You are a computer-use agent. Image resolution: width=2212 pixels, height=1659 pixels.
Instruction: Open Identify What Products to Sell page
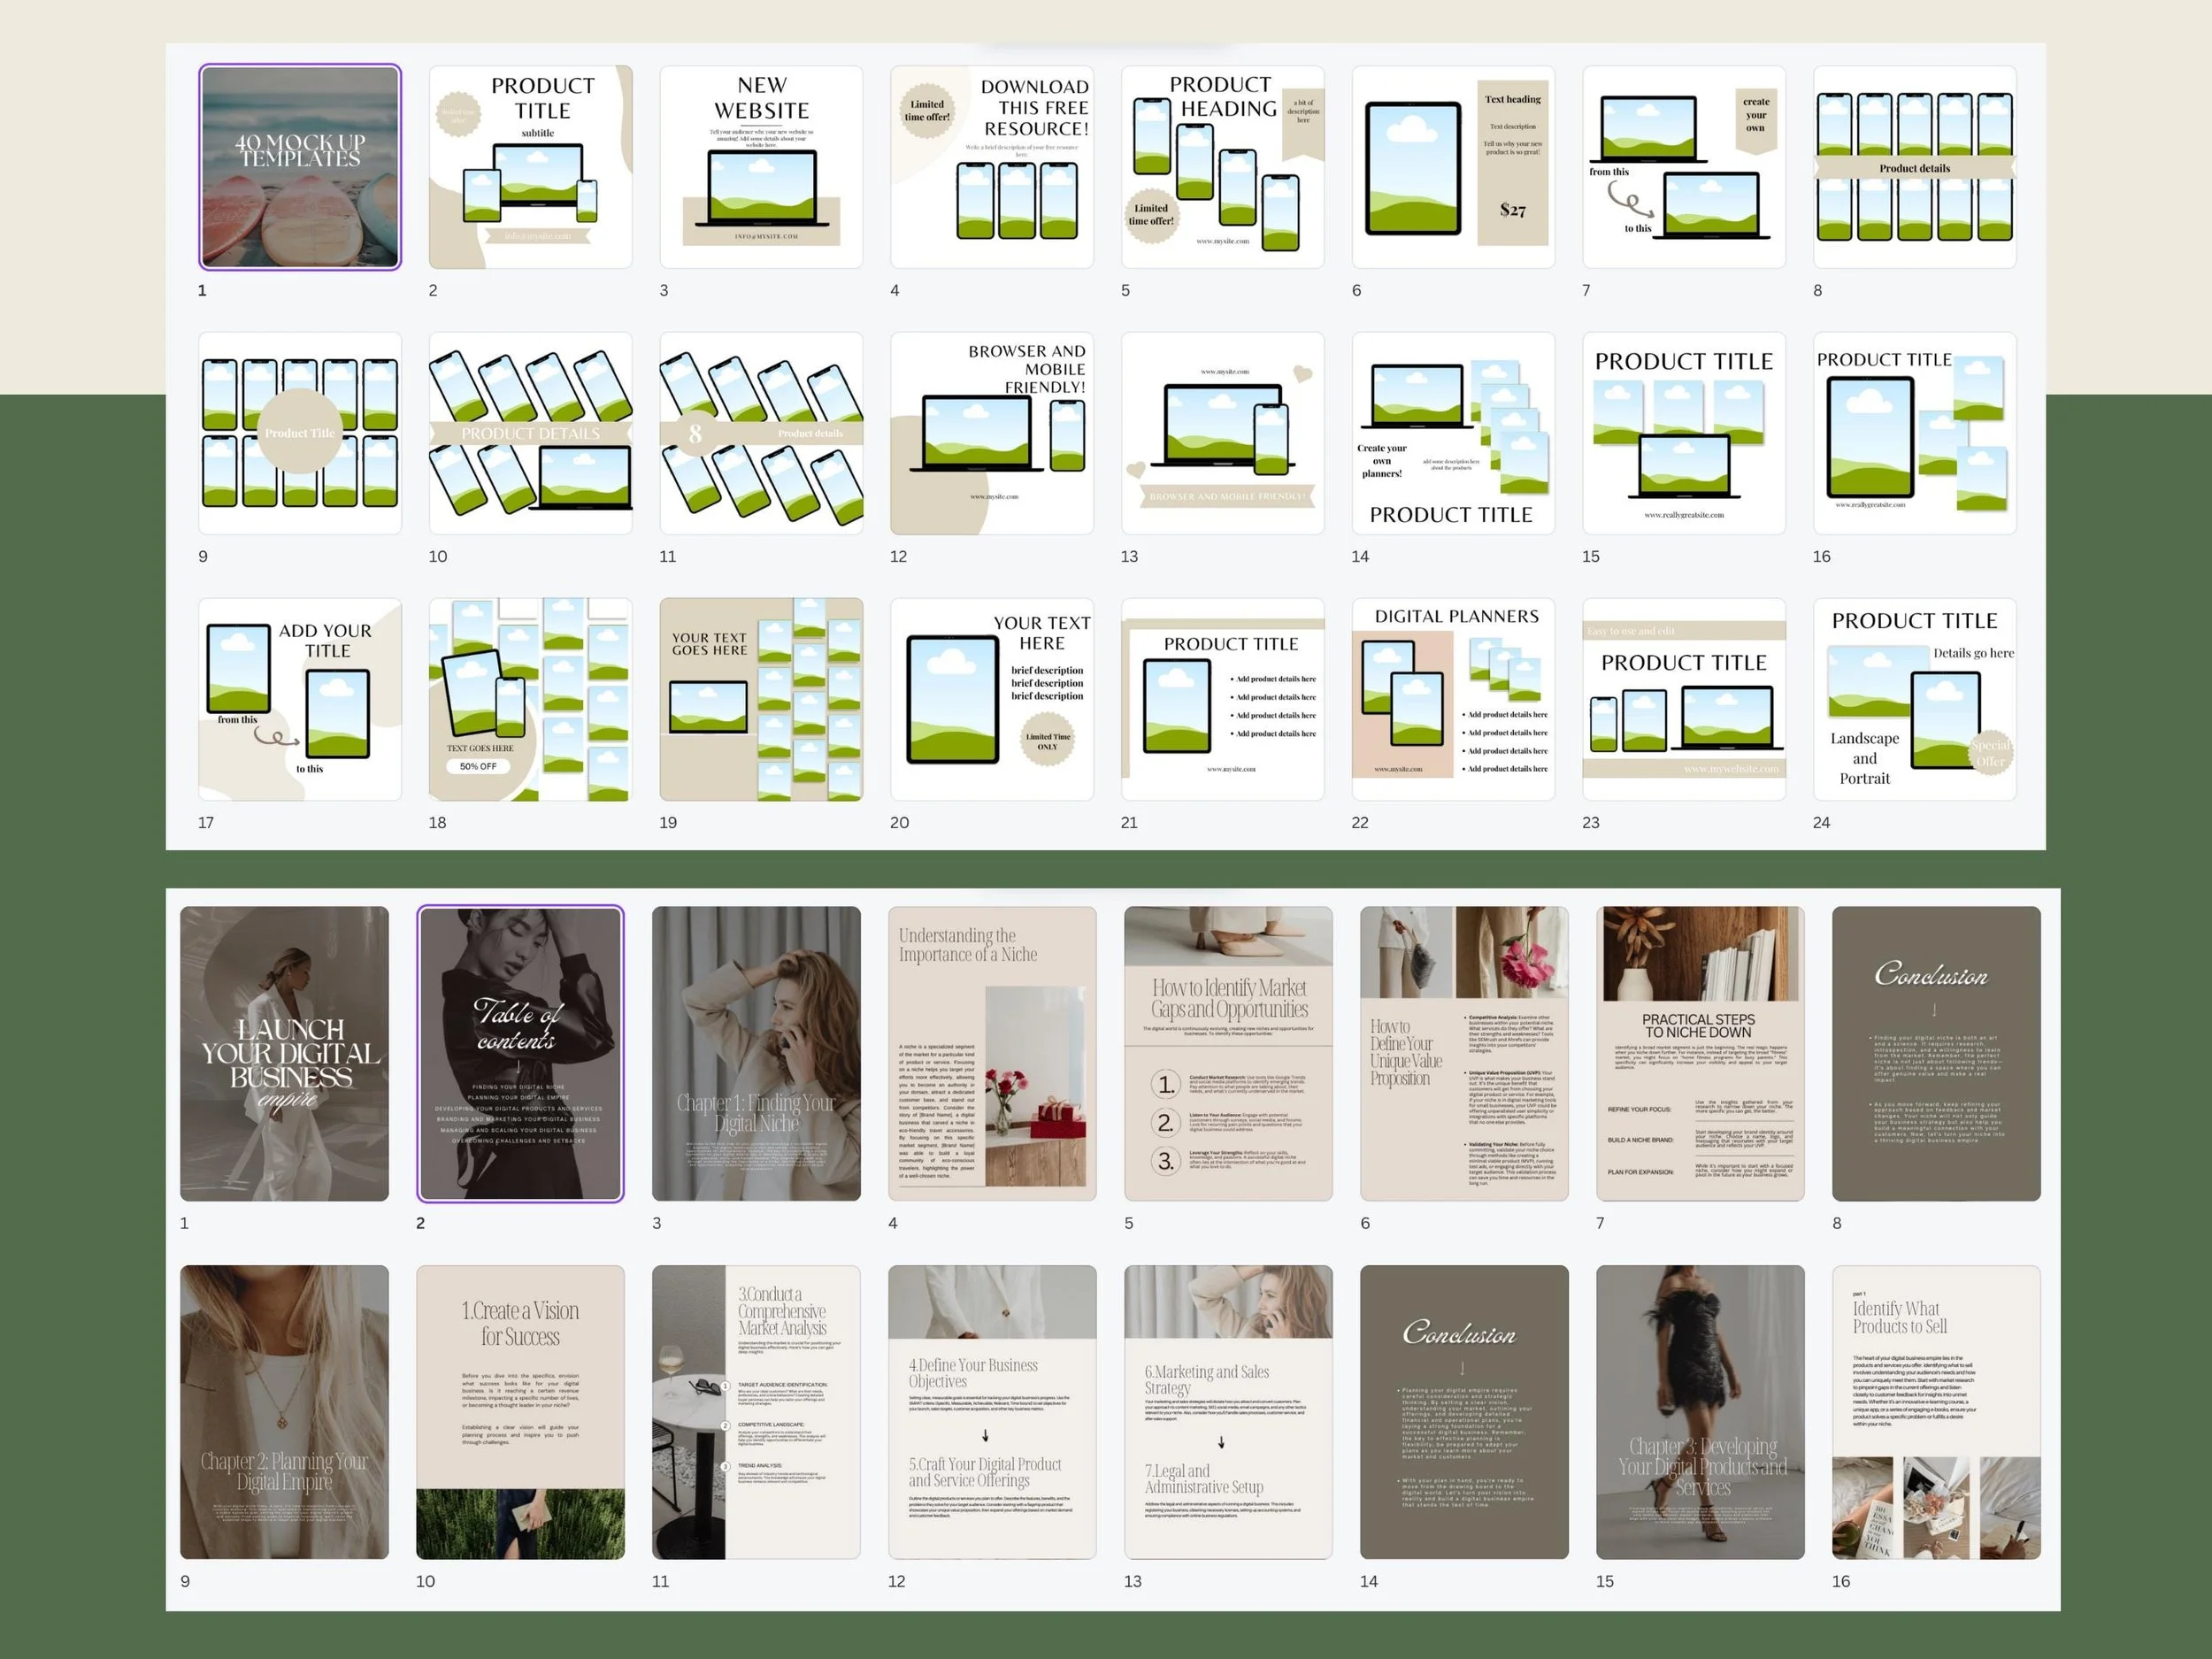(1936, 1412)
